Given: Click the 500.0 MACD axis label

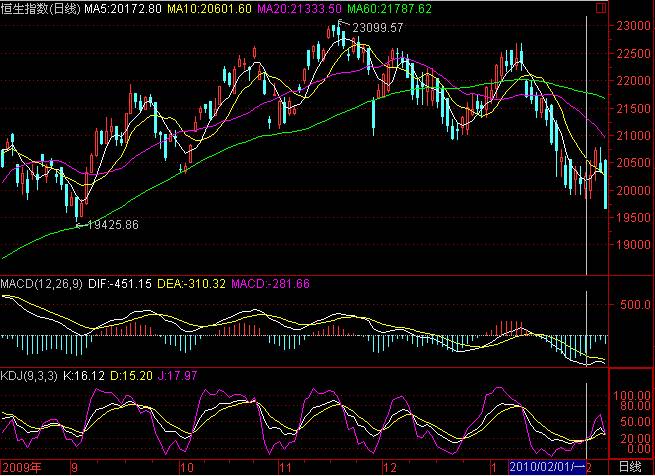Looking at the screenshot, I should click(x=635, y=305).
